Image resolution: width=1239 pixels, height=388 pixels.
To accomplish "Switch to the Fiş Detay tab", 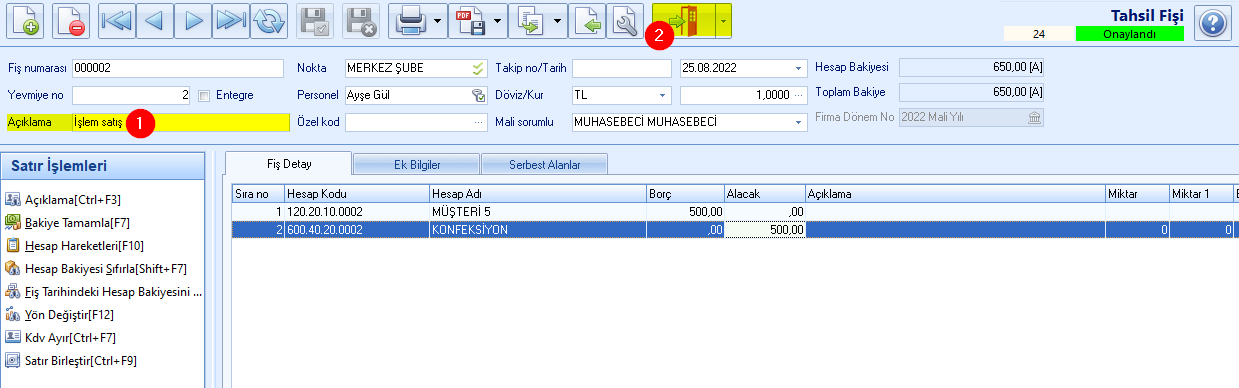I will tap(290, 163).
